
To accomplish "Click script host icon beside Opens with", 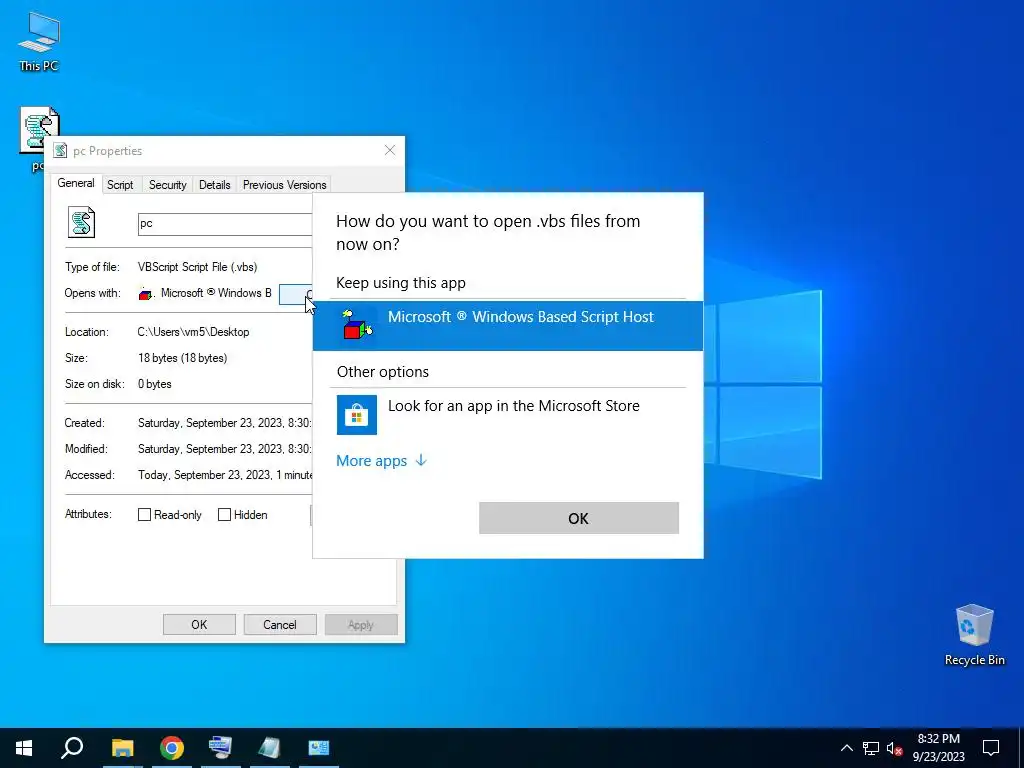I will coord(146,294).
